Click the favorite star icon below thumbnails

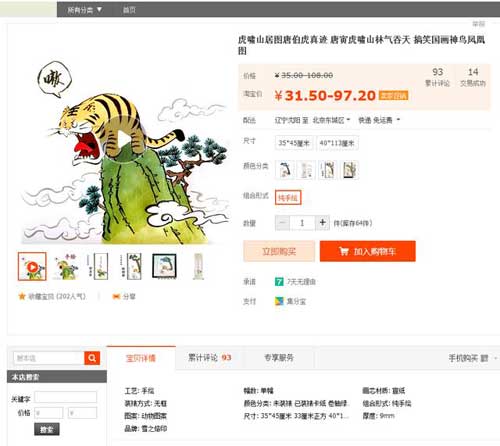[x=22, y=296]
